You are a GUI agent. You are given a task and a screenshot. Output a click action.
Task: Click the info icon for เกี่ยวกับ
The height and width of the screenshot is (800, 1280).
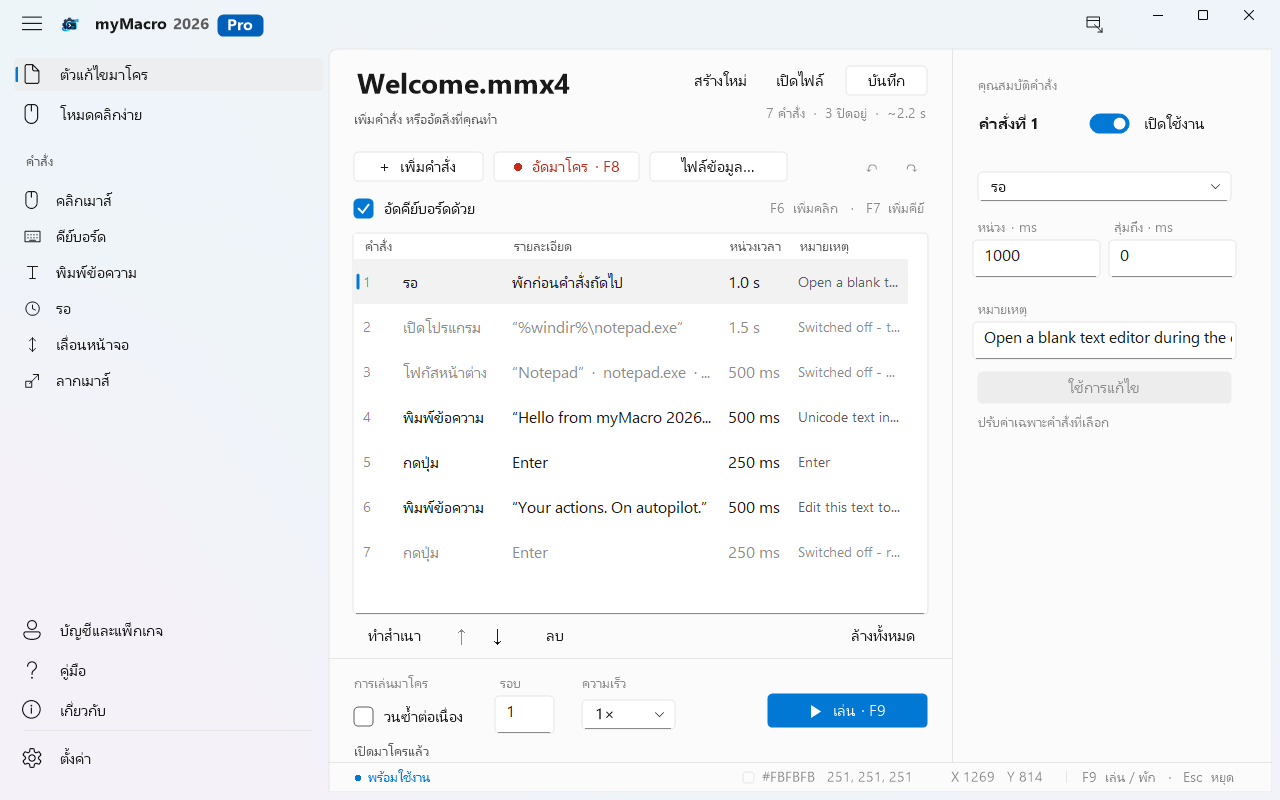point(32,710)
